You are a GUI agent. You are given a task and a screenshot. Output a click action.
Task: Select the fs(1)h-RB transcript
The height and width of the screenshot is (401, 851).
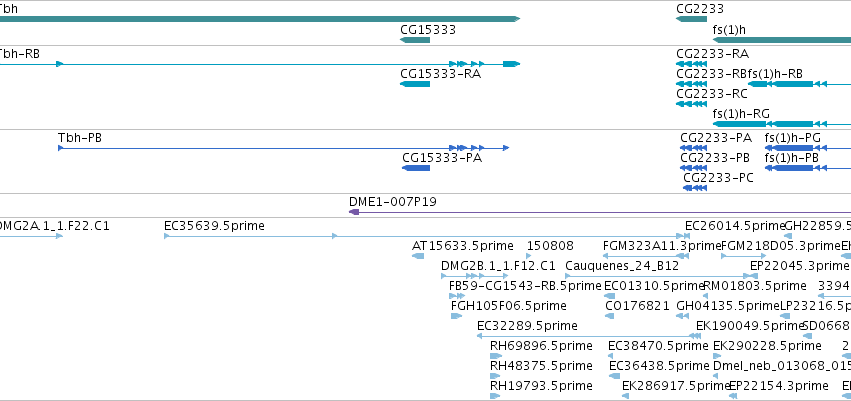tap(799, 84)
